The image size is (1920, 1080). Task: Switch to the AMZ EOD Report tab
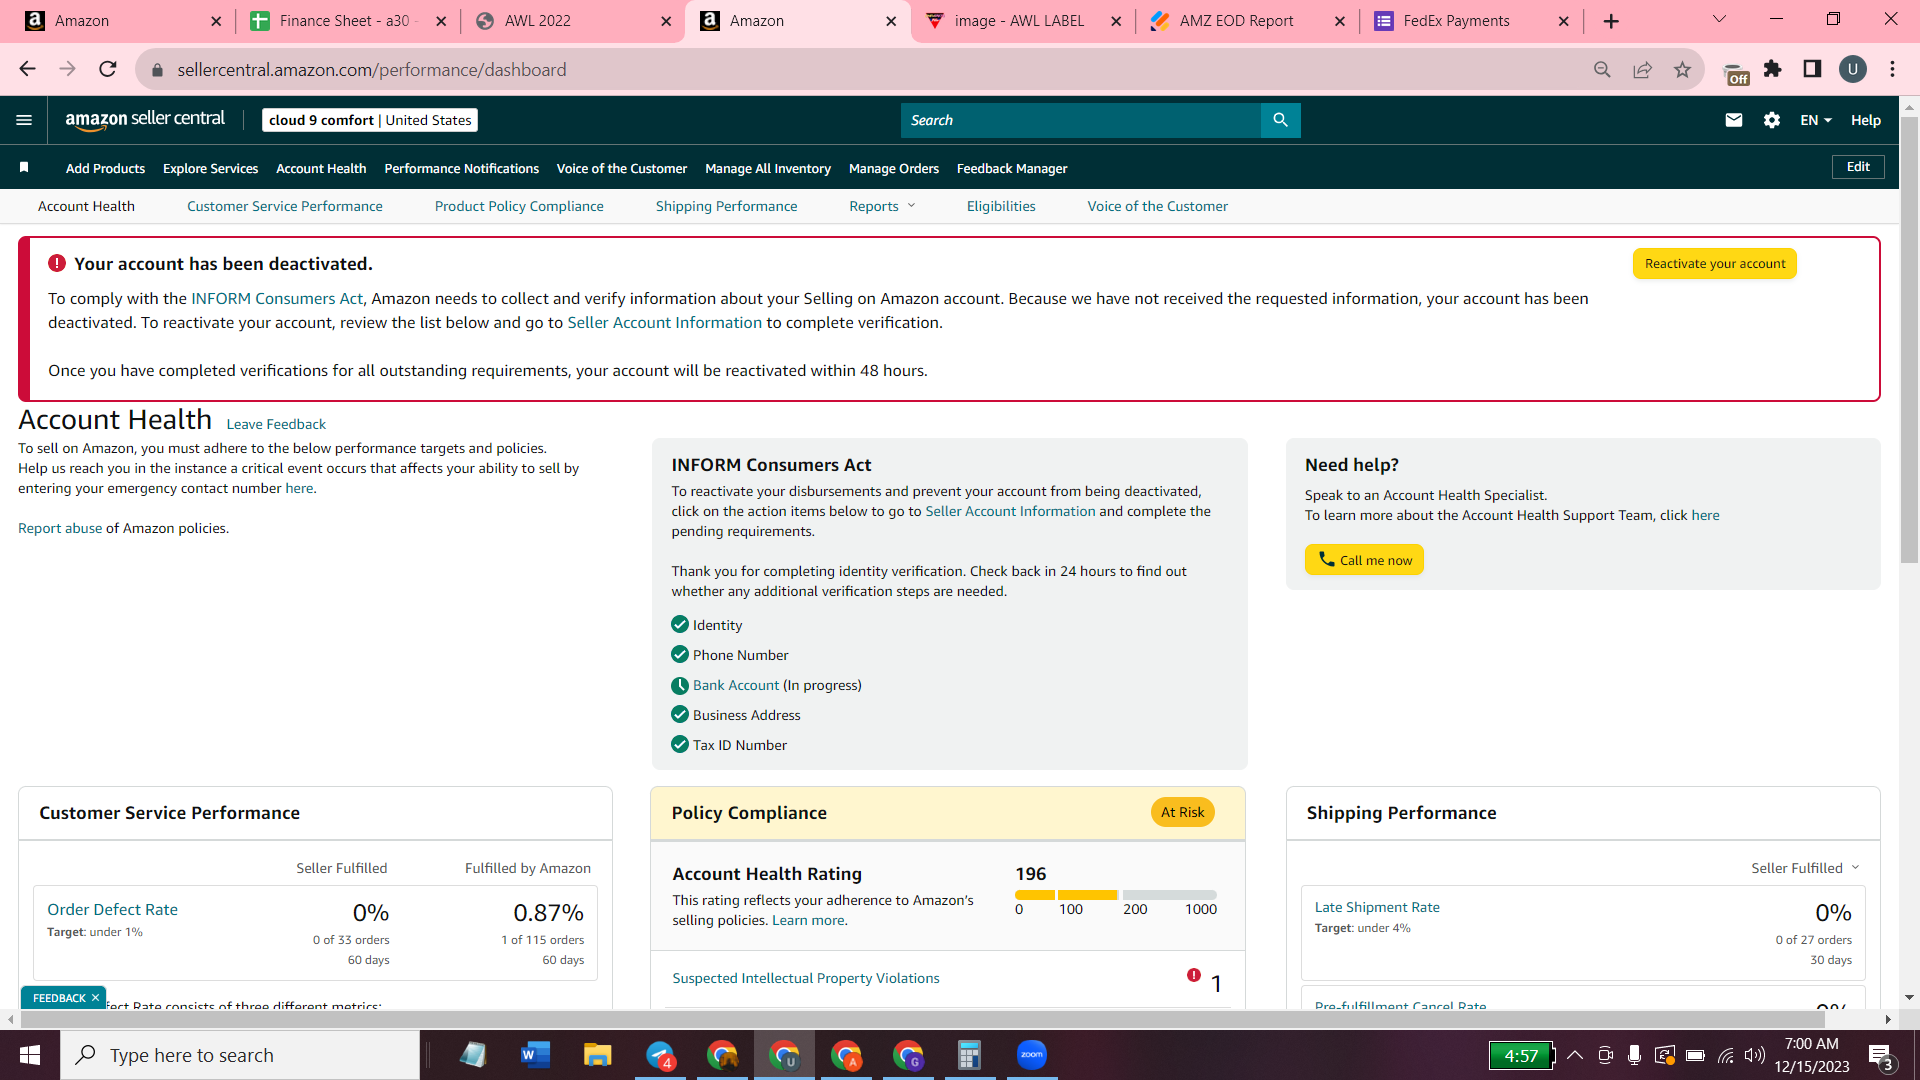click(x=1247, y=21)
